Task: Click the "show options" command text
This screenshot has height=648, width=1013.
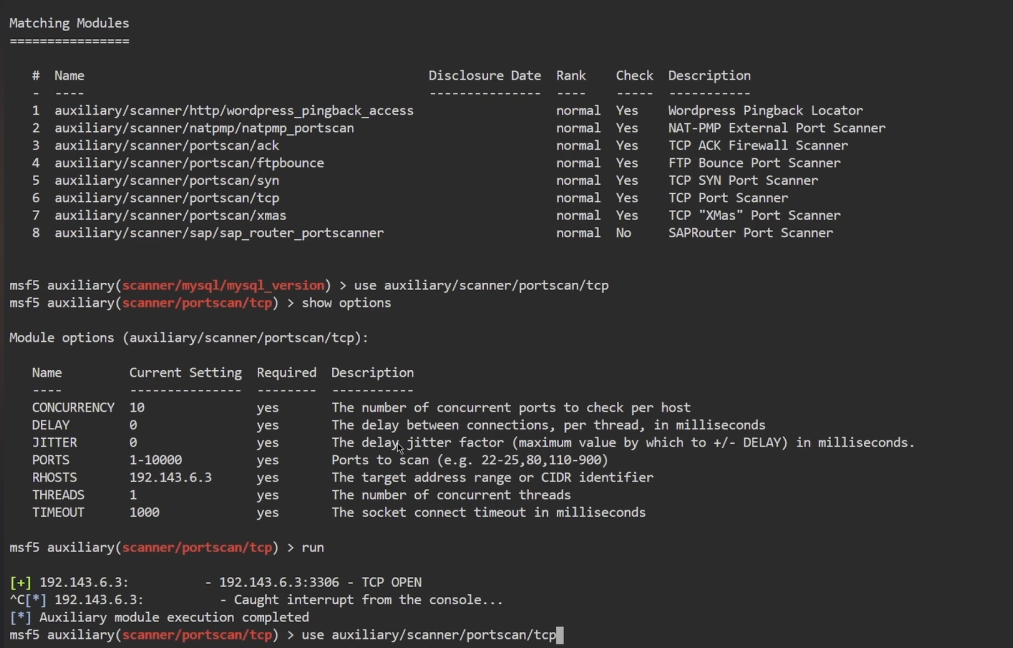Action: tap(346, 302)
